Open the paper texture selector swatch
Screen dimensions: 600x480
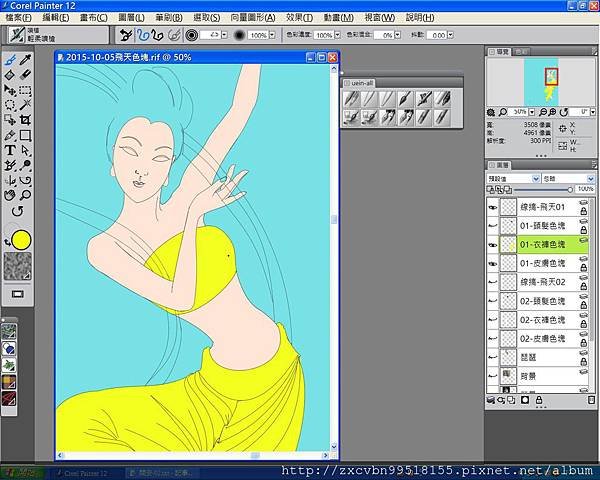[17, 266]
